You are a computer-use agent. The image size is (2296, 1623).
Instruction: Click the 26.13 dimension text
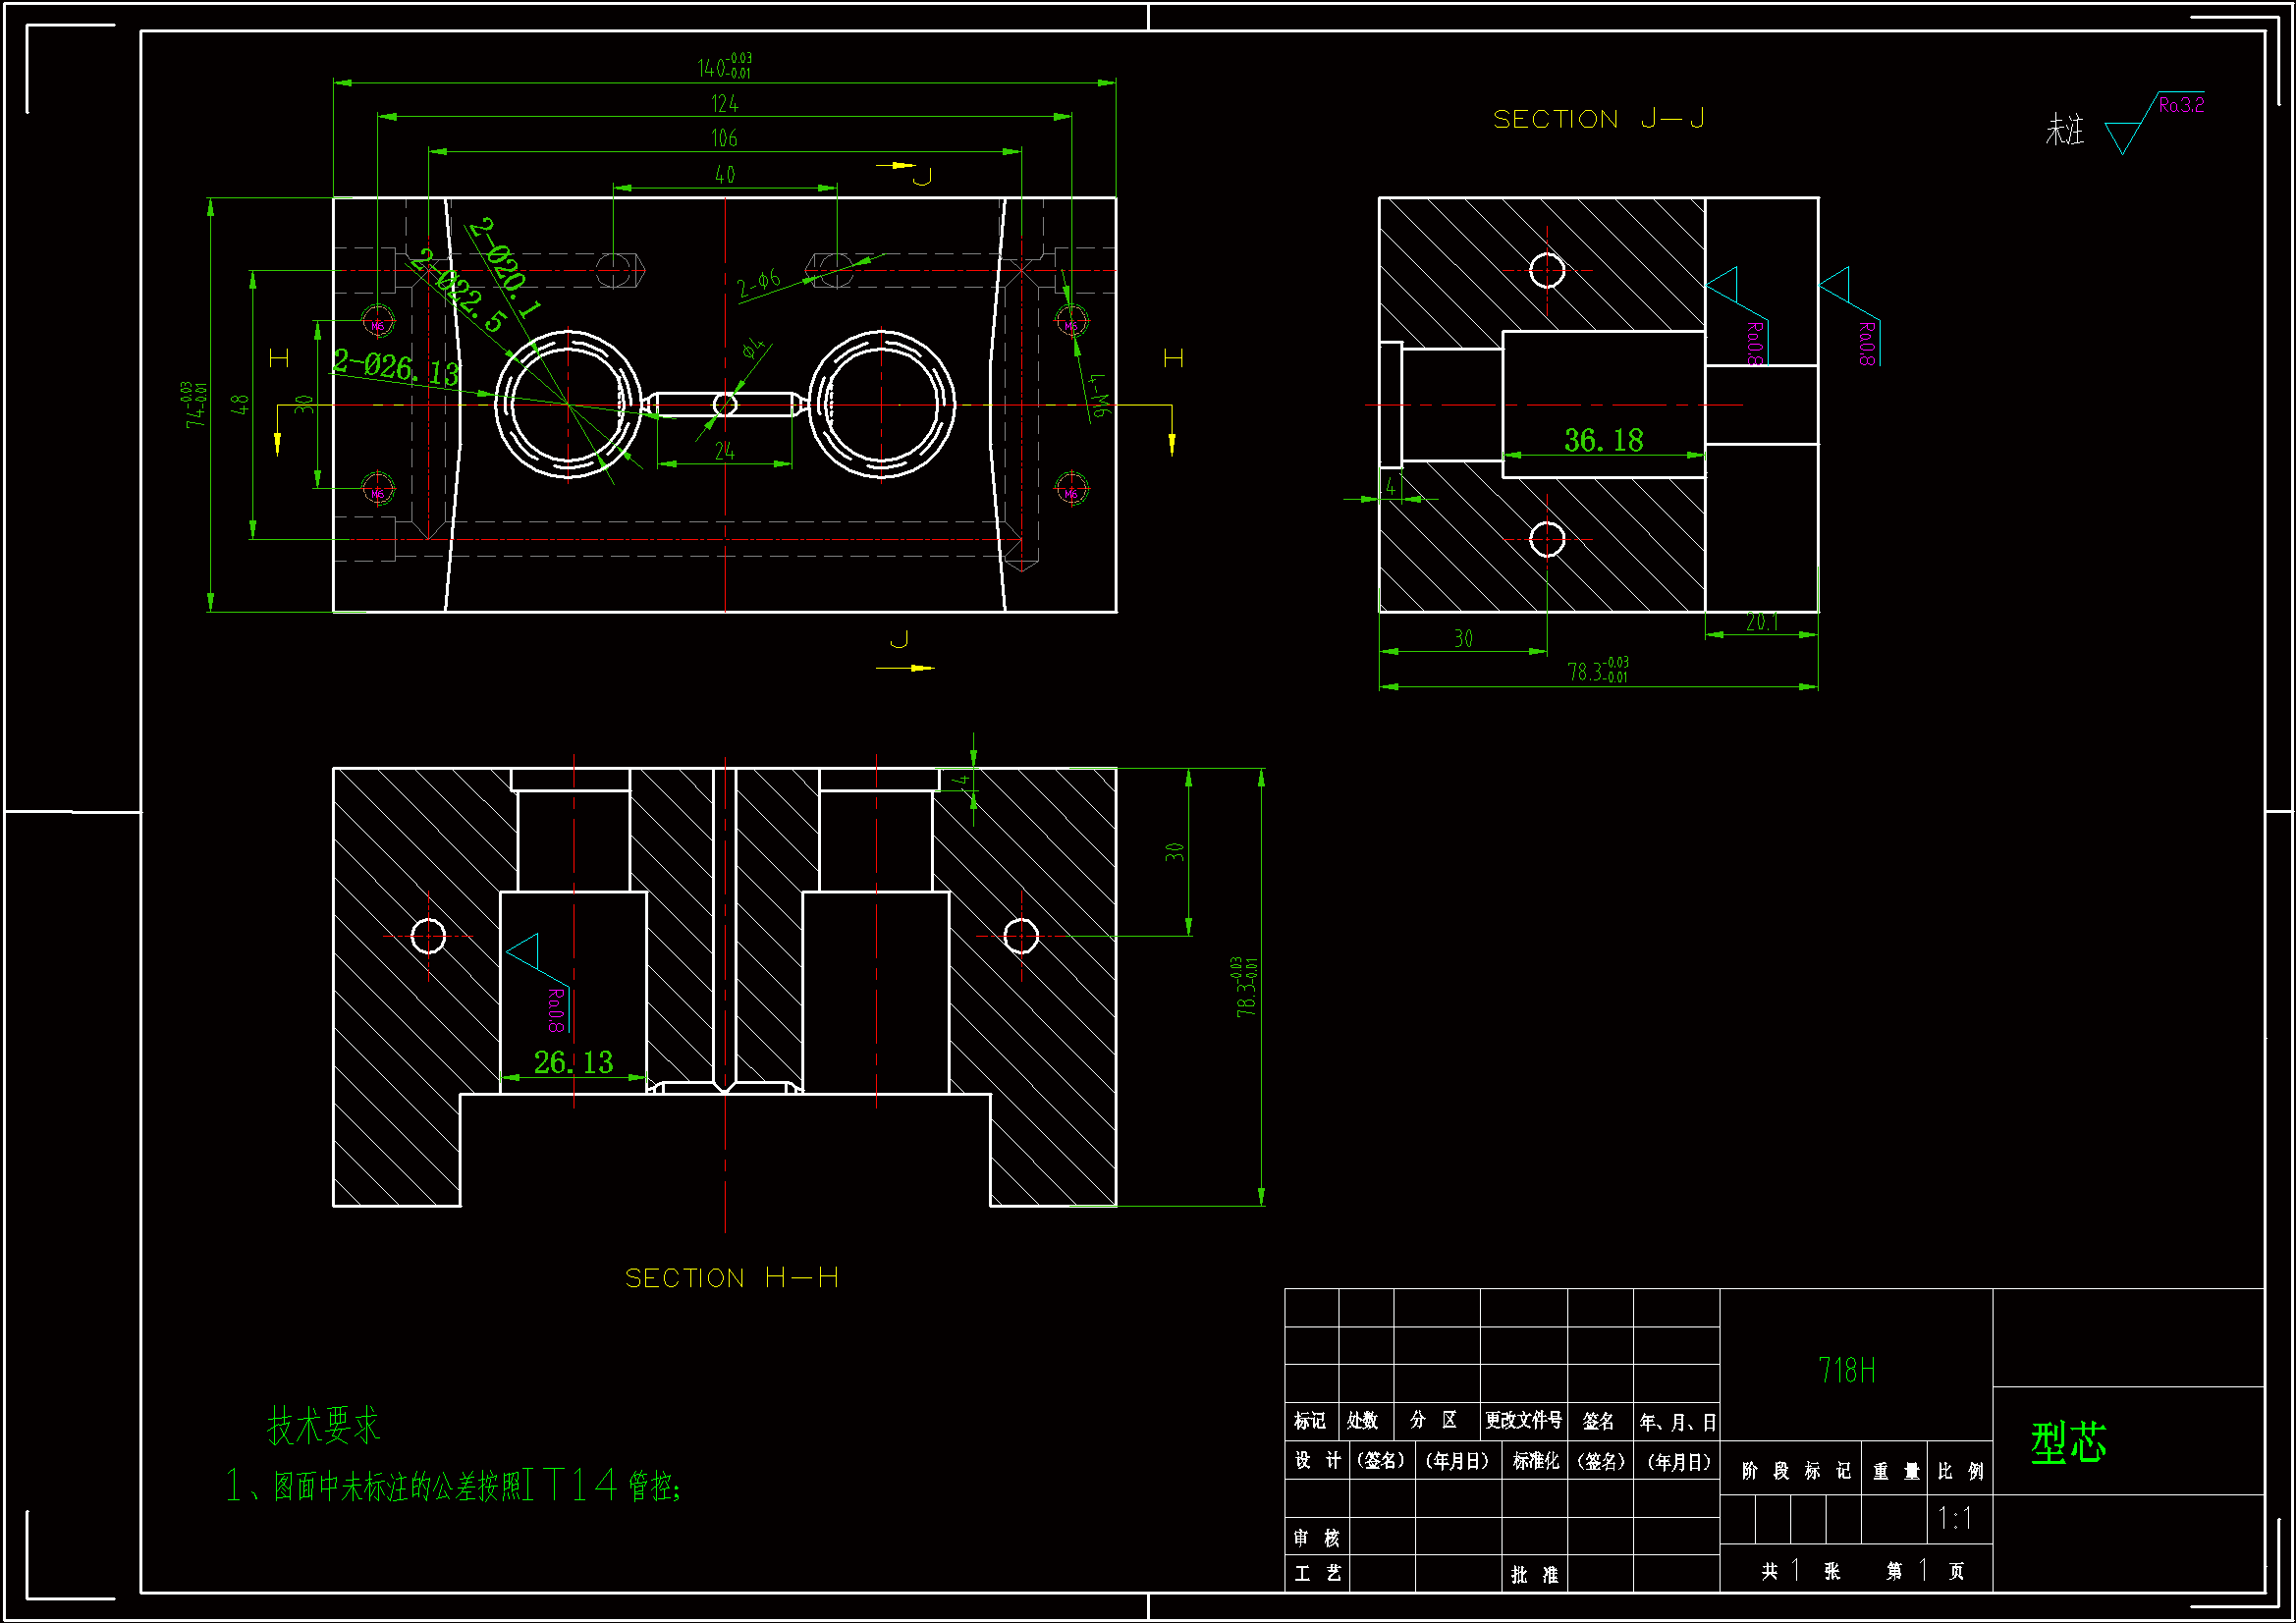(x=573, y=1062)
